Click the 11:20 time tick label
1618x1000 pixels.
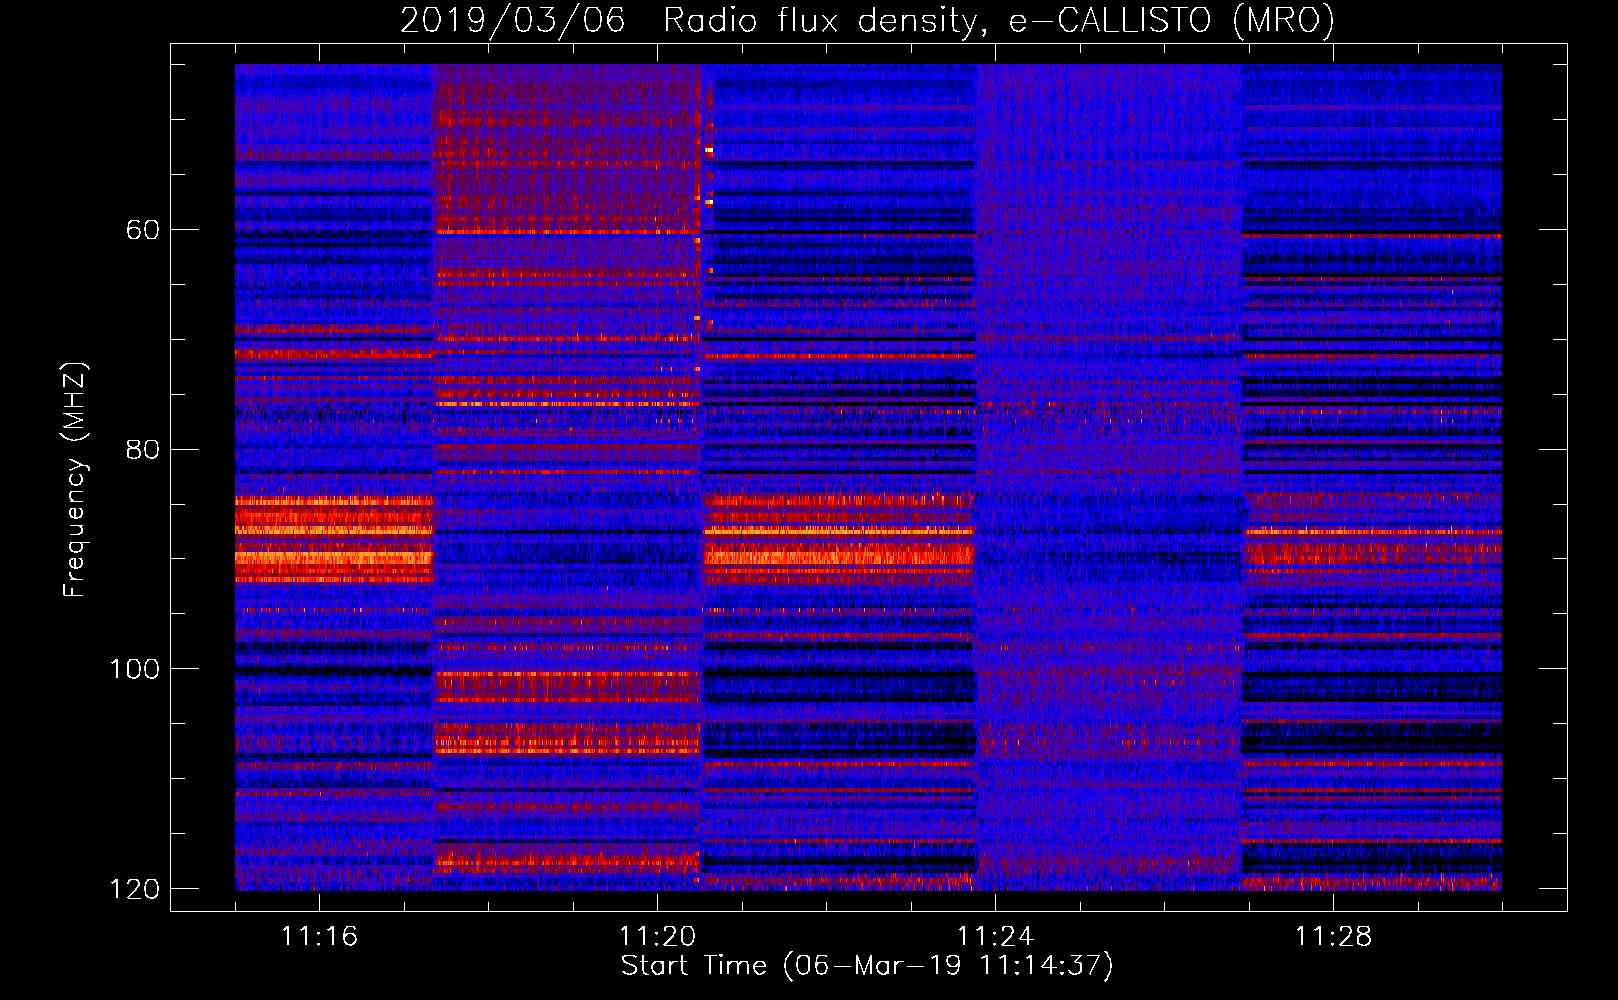coord(657,937)
